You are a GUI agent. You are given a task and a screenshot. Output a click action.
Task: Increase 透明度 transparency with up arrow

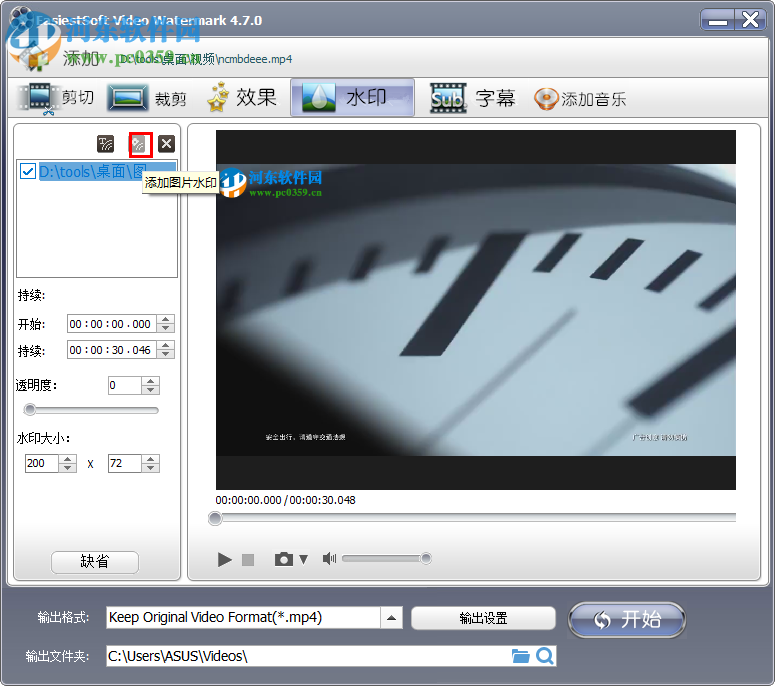point(150,381)
